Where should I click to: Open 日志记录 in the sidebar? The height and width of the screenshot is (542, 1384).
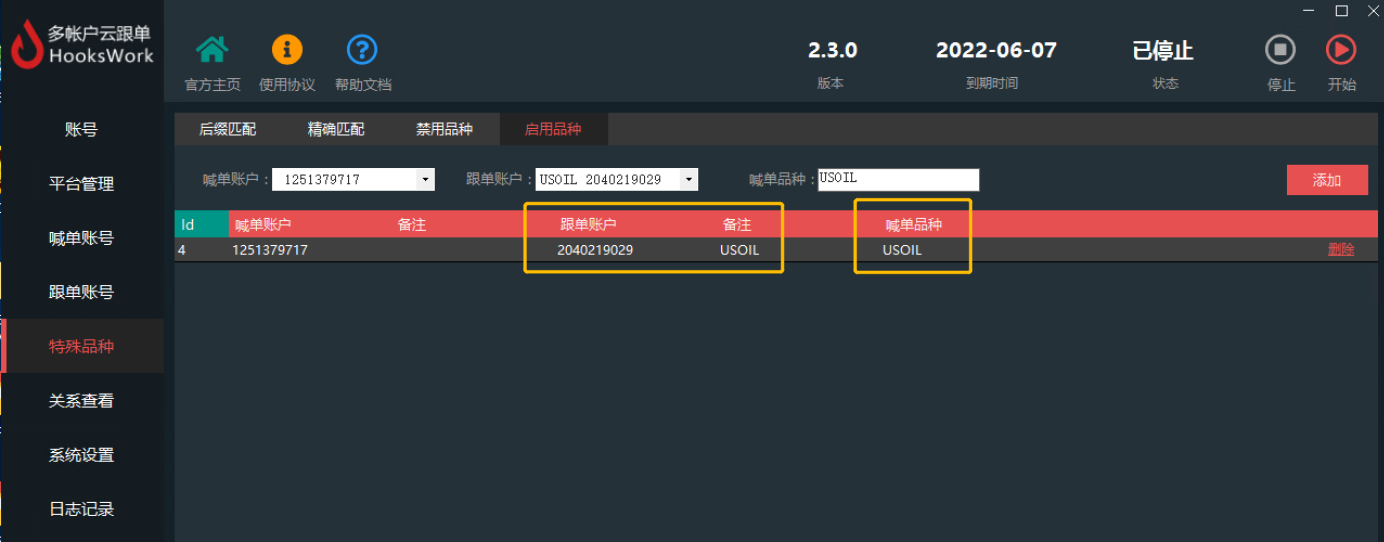pos(81,509)
